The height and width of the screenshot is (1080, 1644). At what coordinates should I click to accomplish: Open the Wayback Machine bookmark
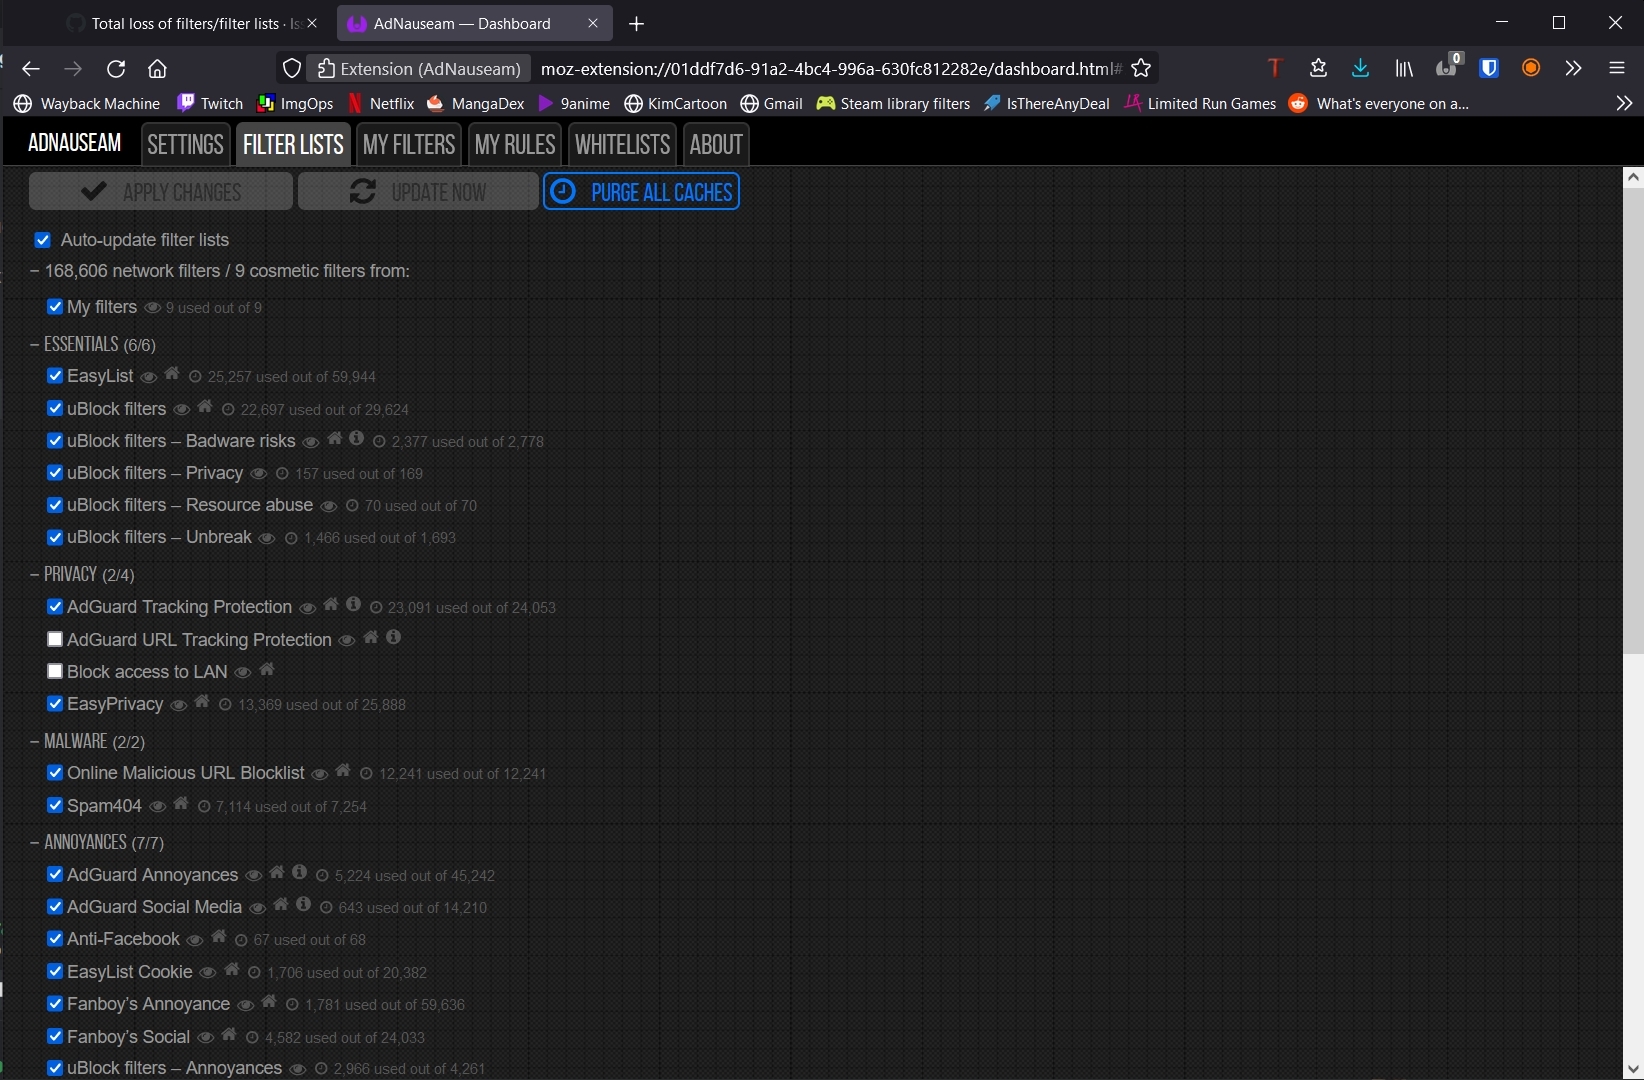pos(99,103)
